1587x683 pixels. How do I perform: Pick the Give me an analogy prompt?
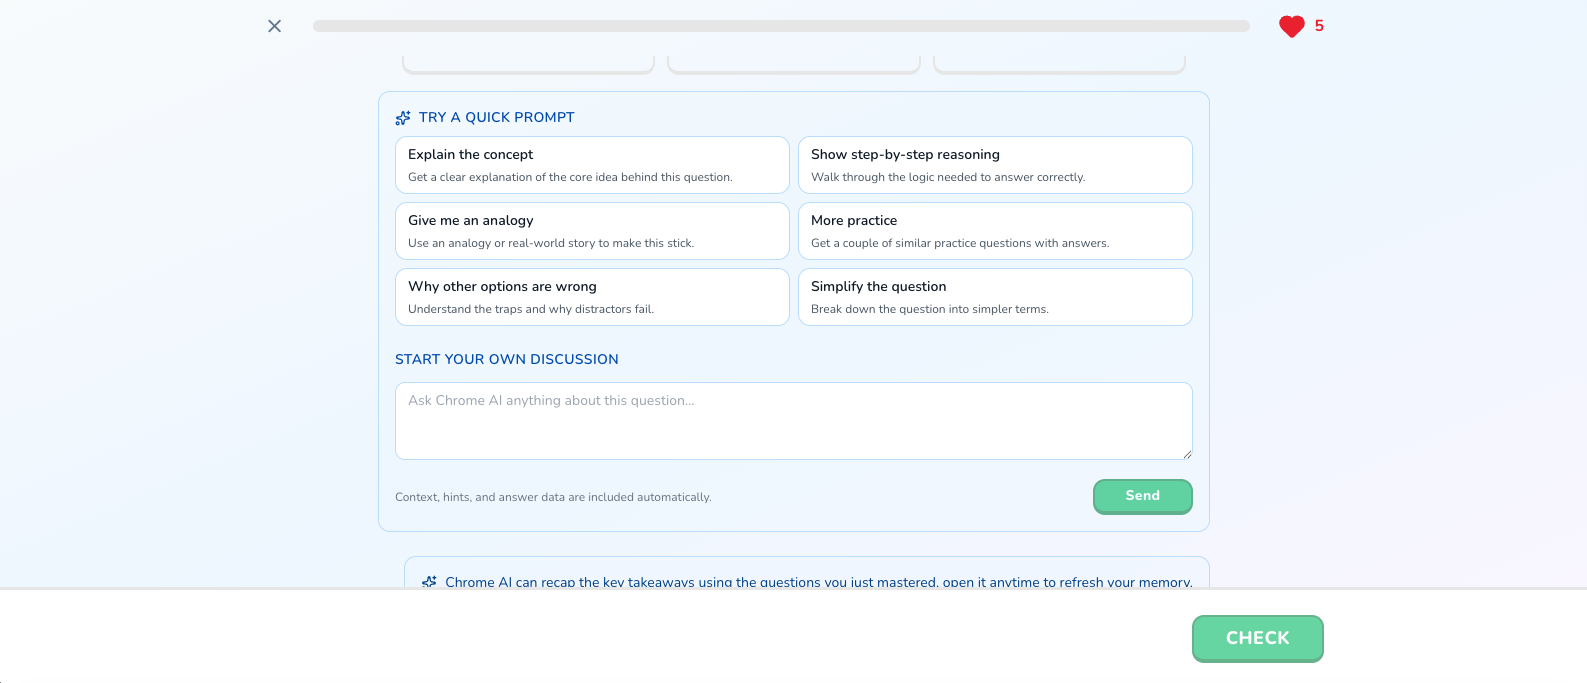click(592, 231)
